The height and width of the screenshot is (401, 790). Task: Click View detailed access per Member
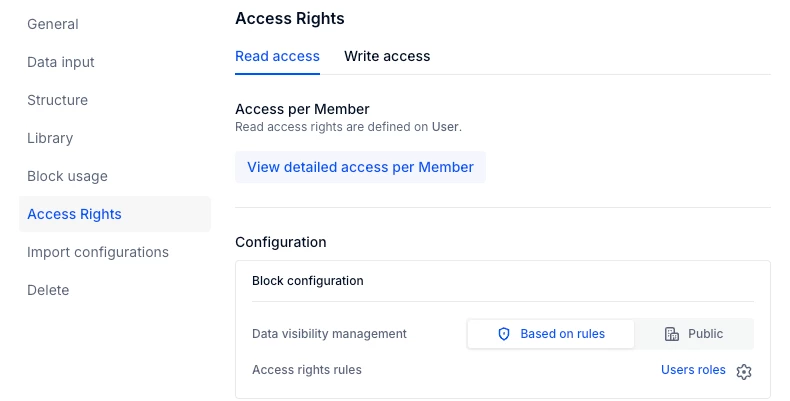tap(360, 167)
